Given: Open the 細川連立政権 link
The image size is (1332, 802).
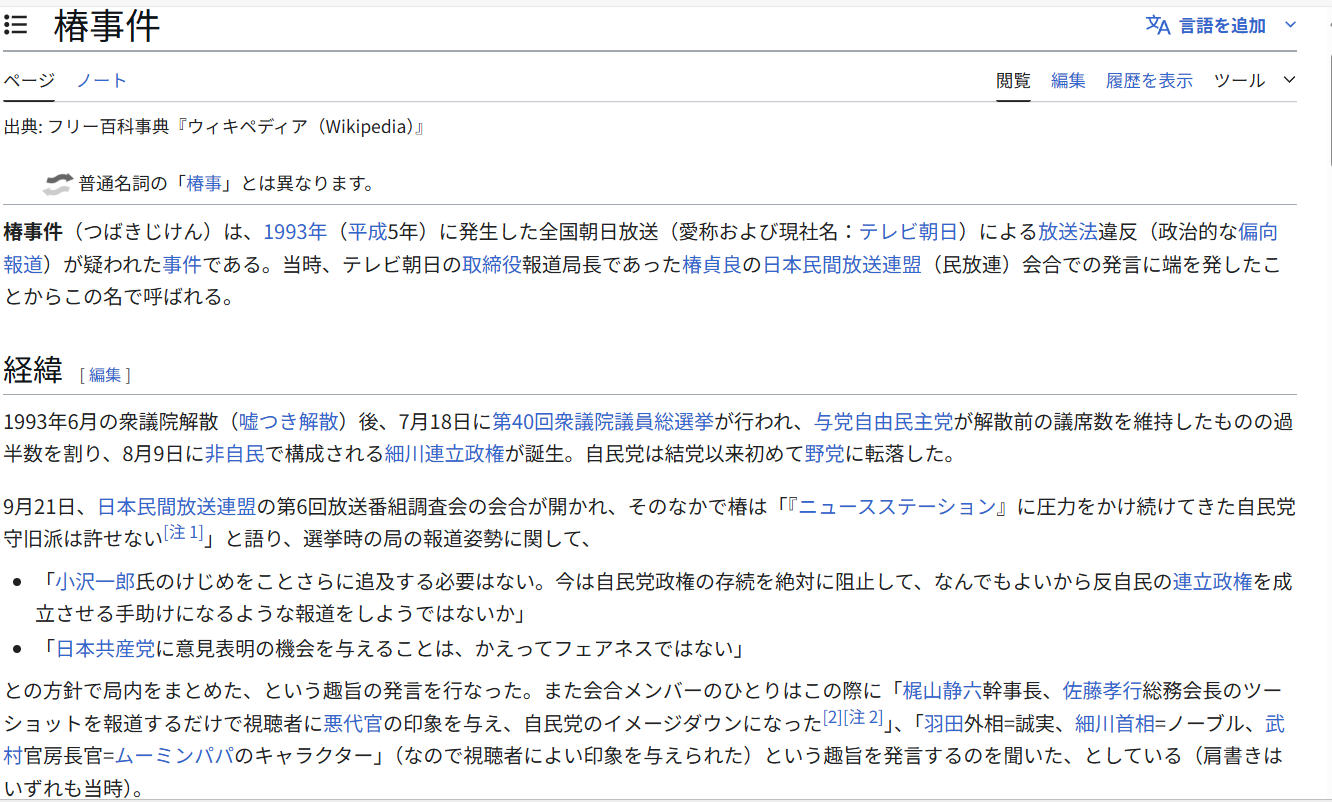Looking at the screenshot, I should point(445,454).
